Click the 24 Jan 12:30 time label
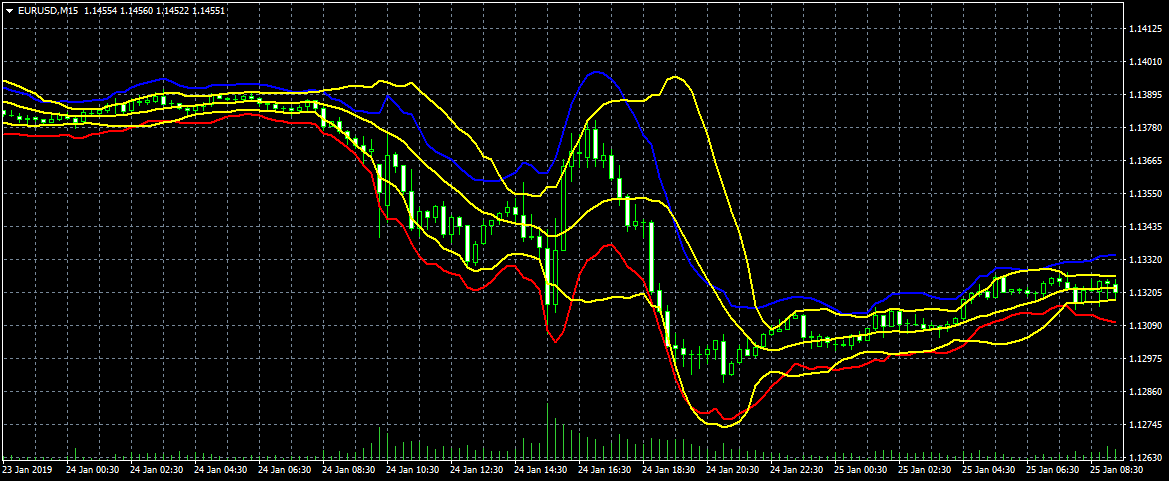 477,471
